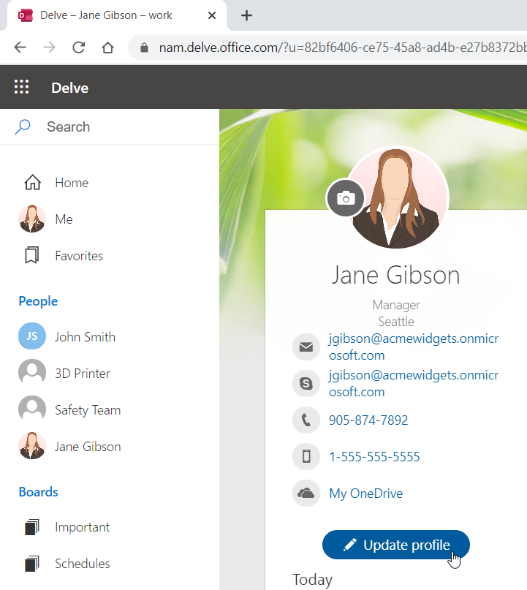Open John Smith's profile
The height and width of the screenshot is (590, 527).
coord(85,337)
